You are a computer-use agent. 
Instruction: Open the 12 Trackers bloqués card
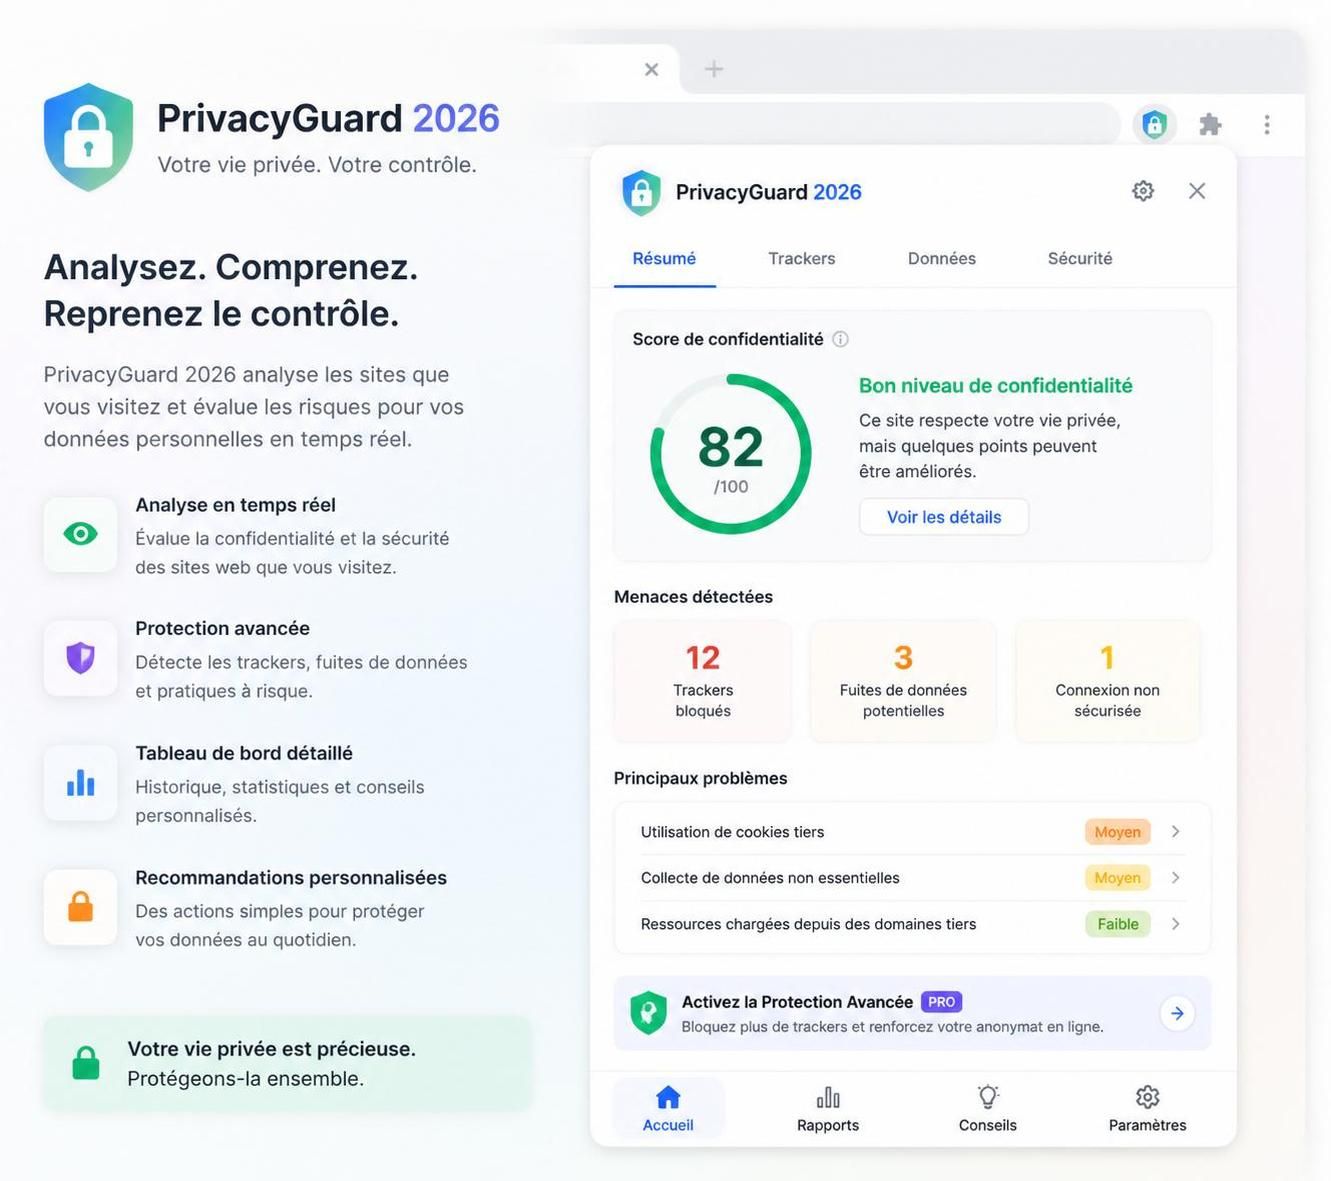pos(703,681)
